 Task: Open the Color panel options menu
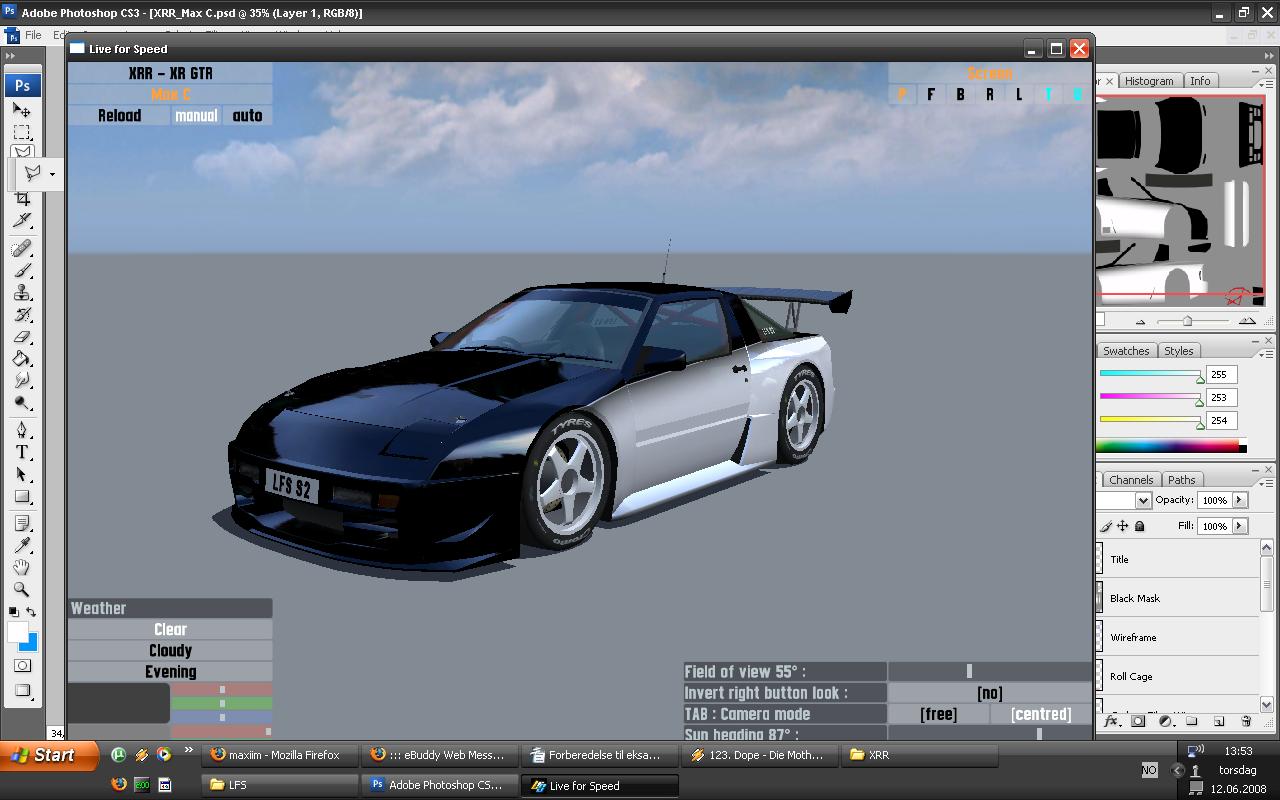[1267, 354]
